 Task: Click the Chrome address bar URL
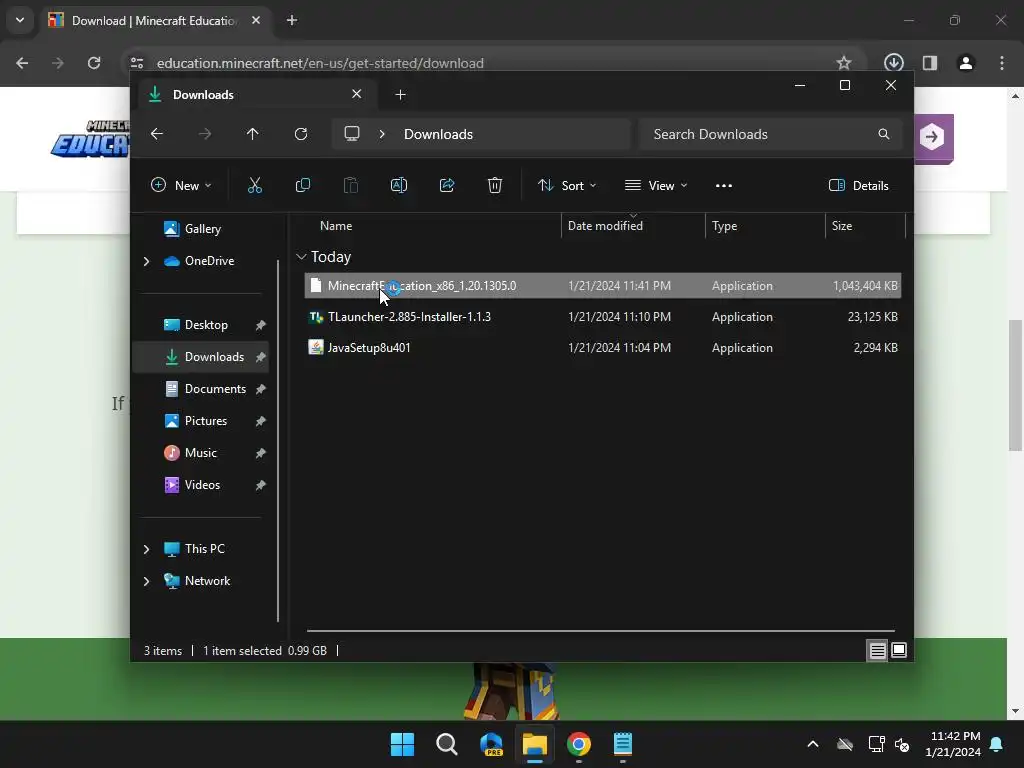pyautogui.click(x=320, y=63)
